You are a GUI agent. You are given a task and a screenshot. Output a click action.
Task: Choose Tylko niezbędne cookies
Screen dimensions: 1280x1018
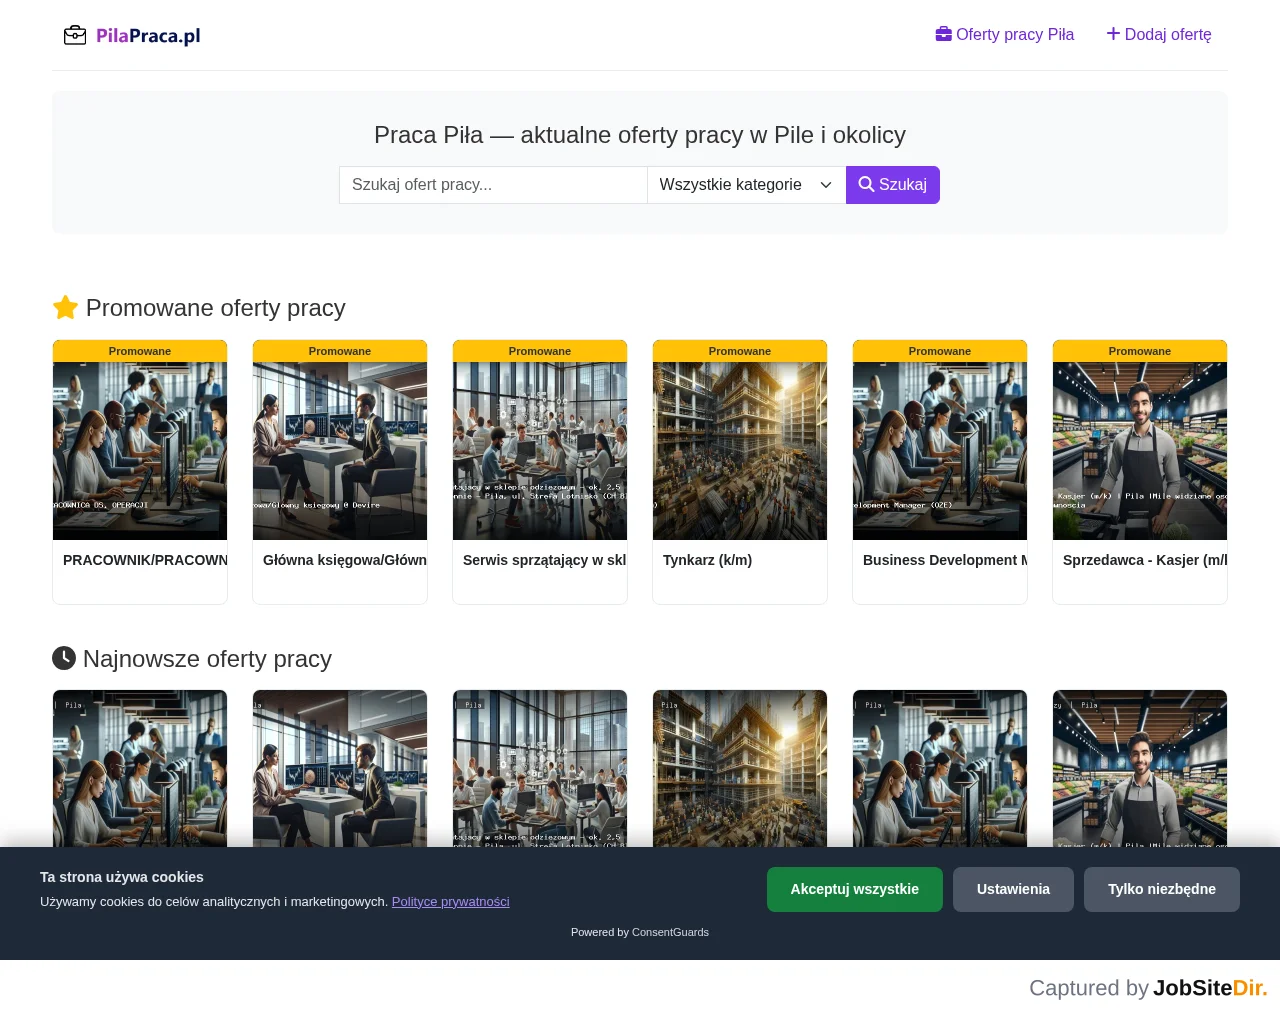click(x=1162, y=889)
